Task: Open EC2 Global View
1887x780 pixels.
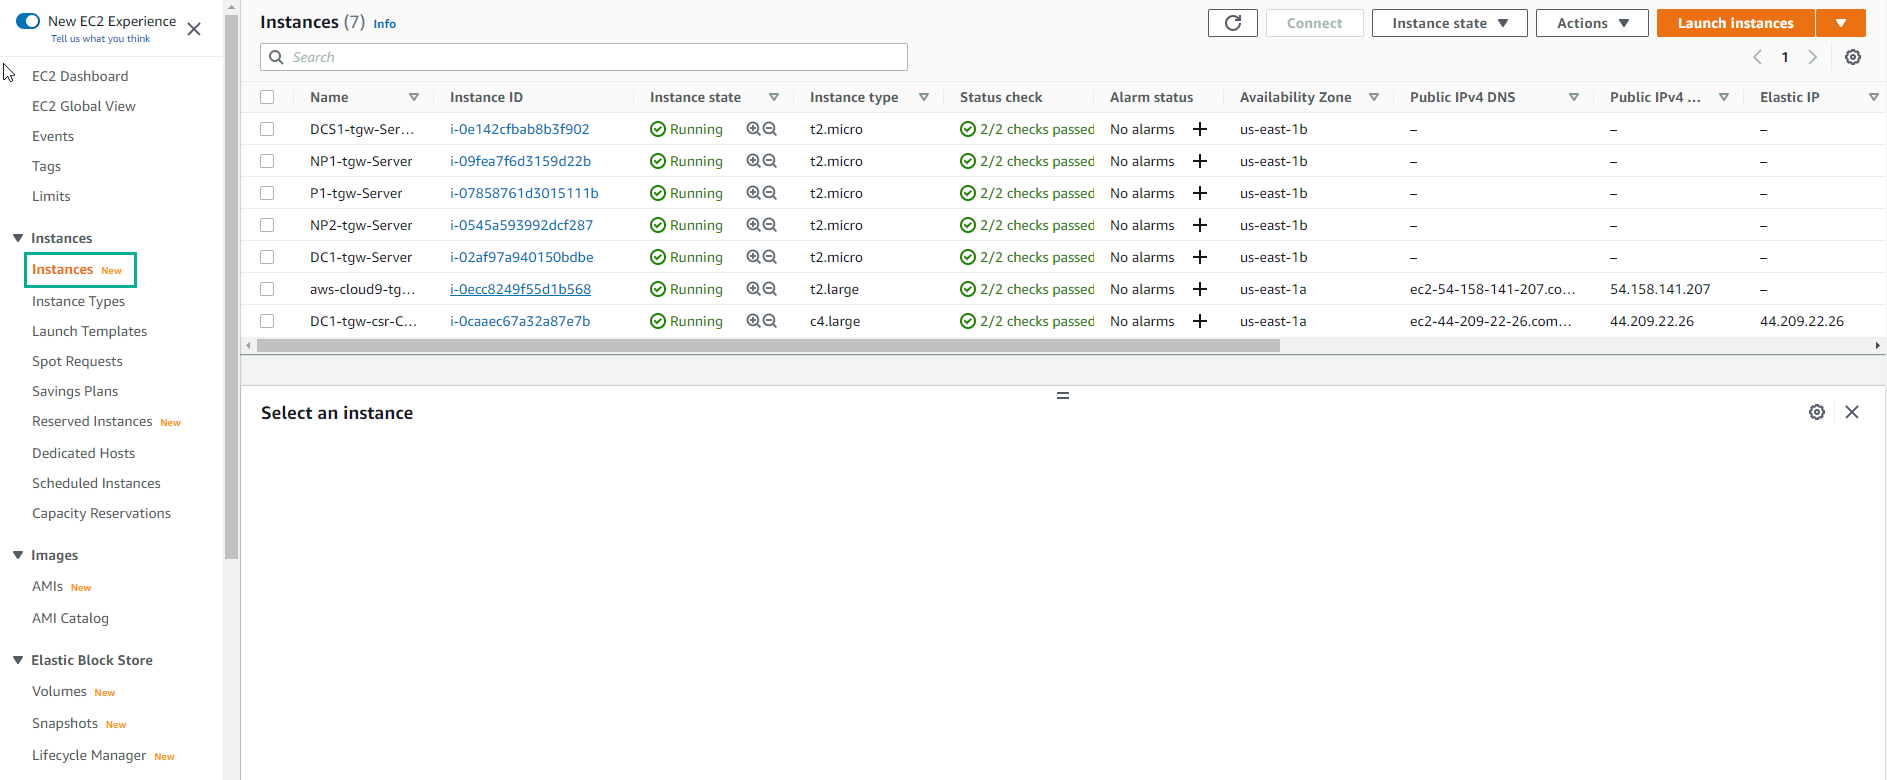Action: click(x=84, y=106)
